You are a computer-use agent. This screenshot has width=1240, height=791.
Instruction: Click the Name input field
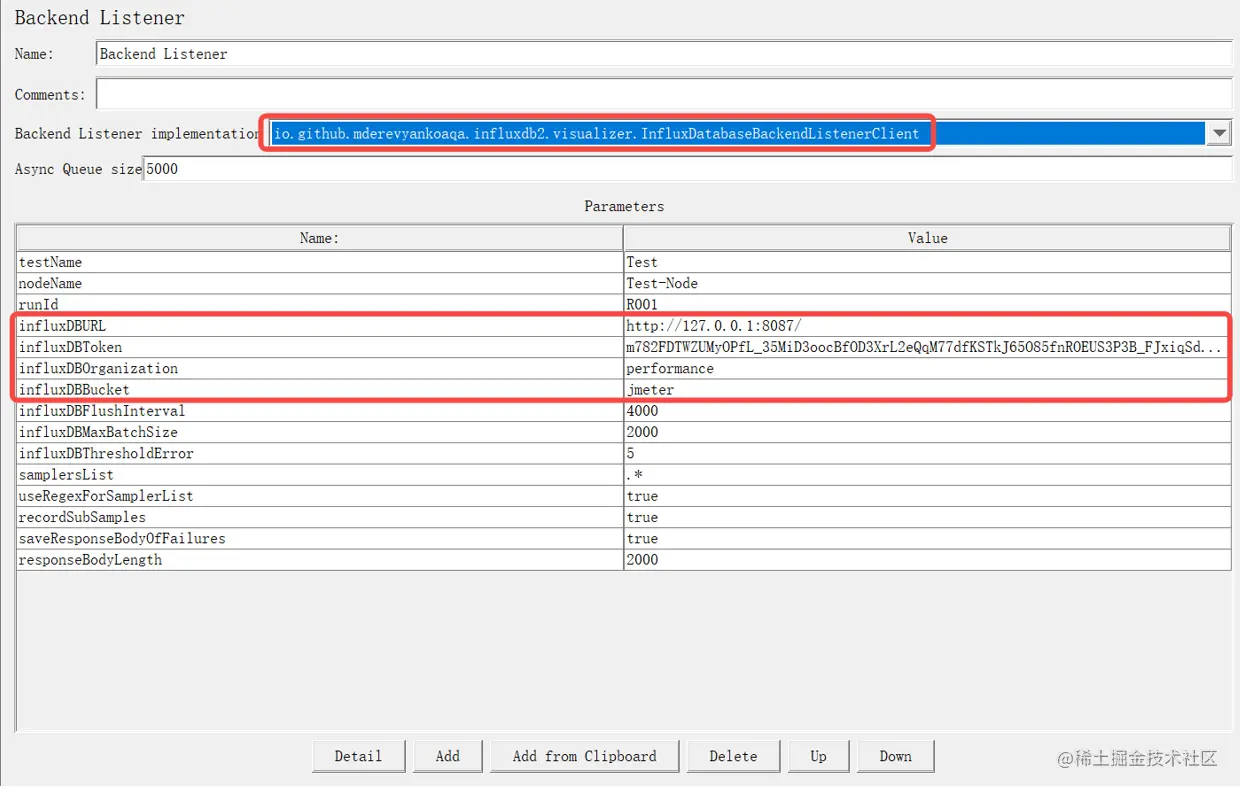tap(664, 54)
